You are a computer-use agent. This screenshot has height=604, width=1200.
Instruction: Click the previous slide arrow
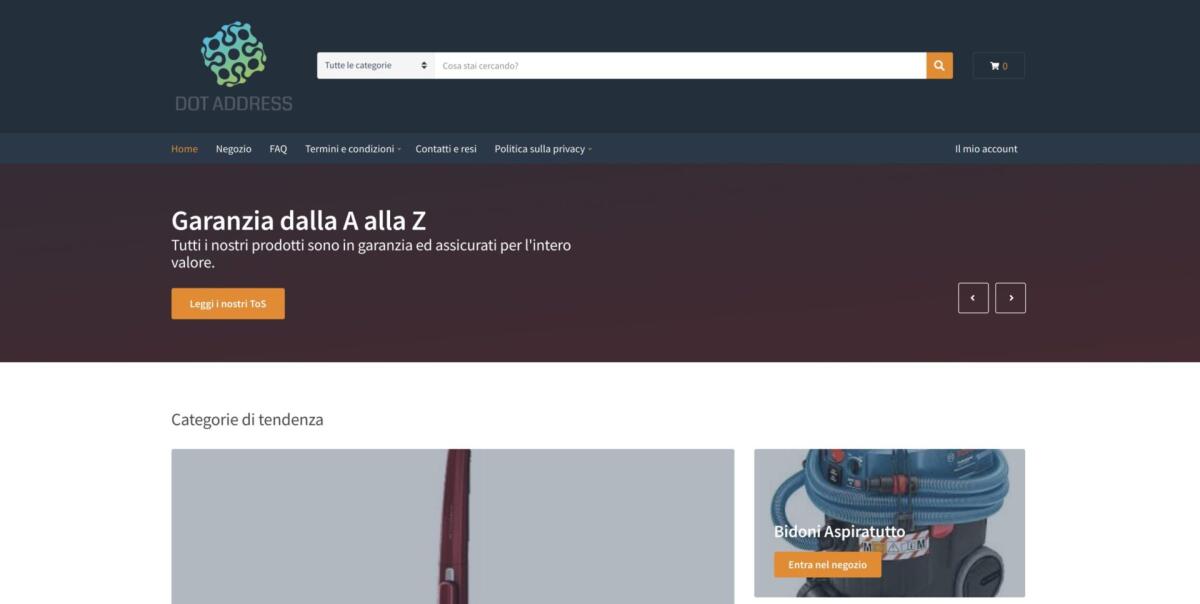pos(973,297)
